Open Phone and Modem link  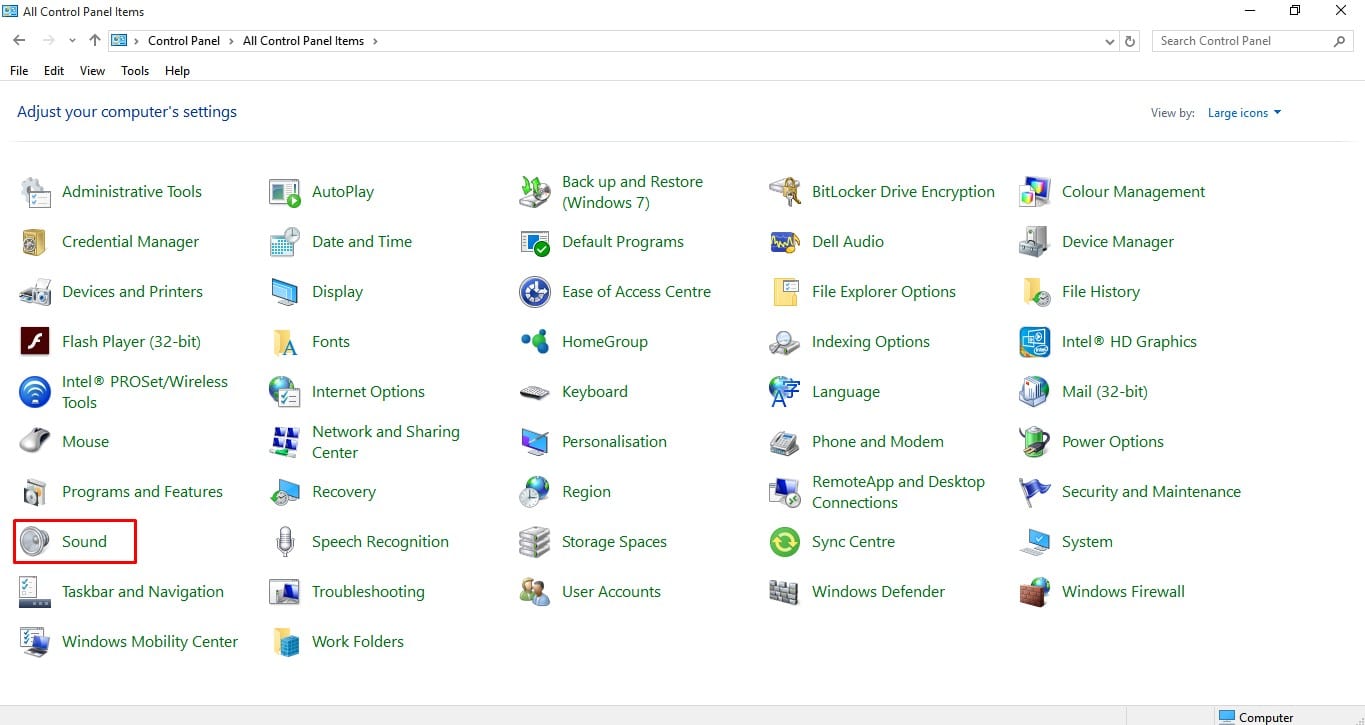click(x=878, y=442)
